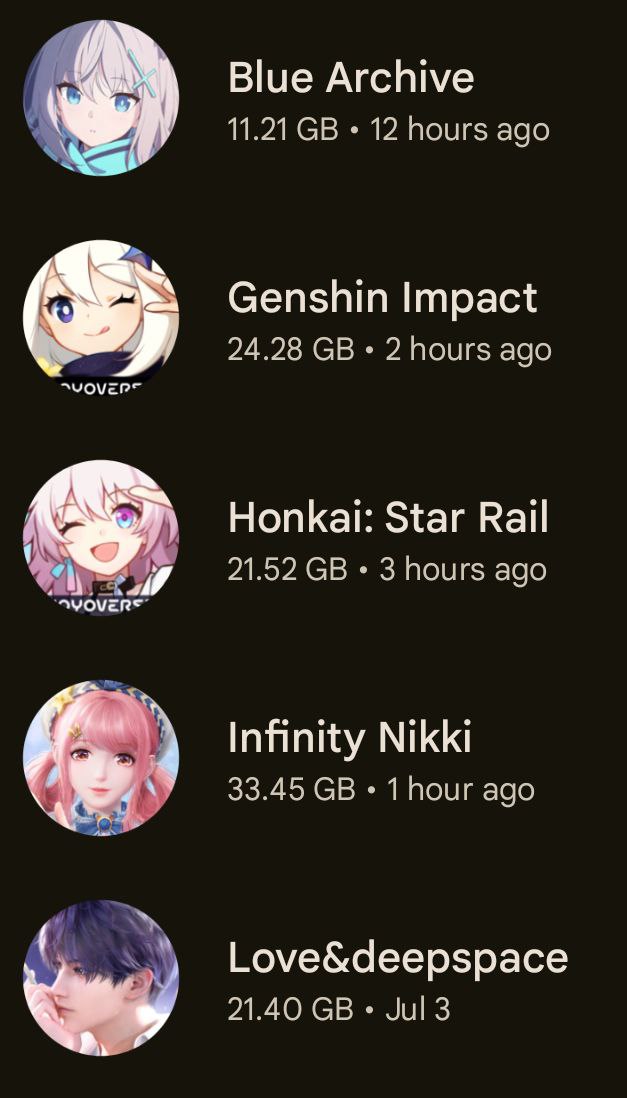Tap the Infinity Nikki app icon

click(101, 757)
